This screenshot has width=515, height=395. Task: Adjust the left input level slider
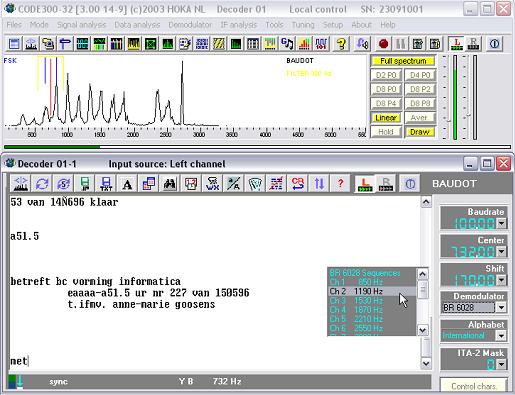(449, 120)
